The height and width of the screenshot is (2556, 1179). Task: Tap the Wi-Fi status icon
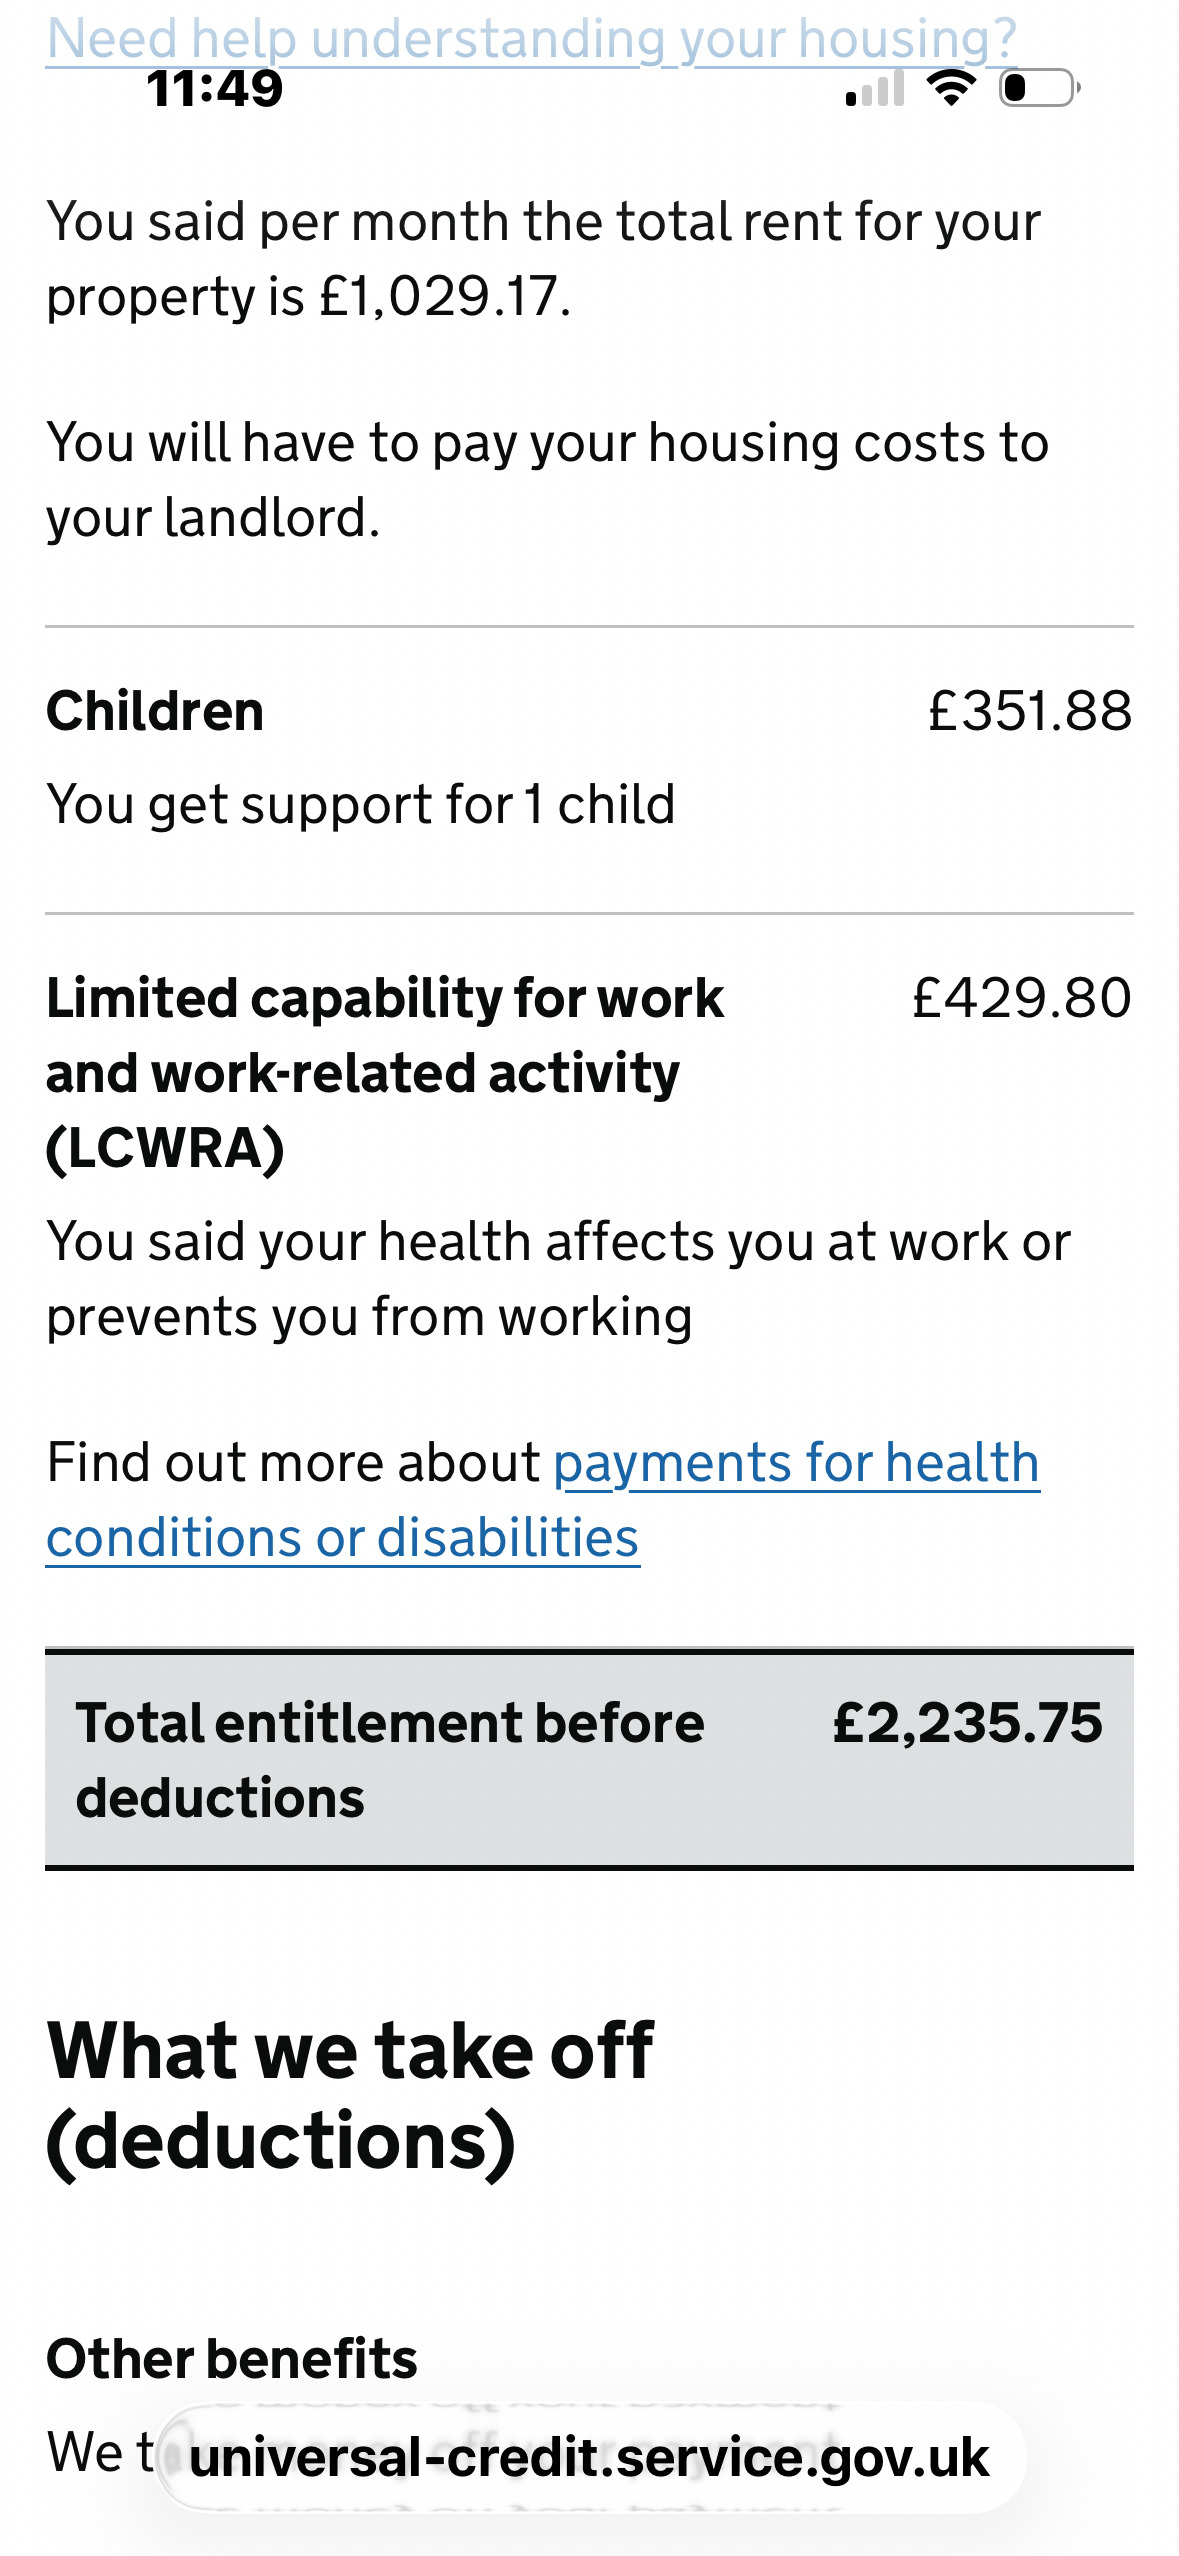point(951,88)
